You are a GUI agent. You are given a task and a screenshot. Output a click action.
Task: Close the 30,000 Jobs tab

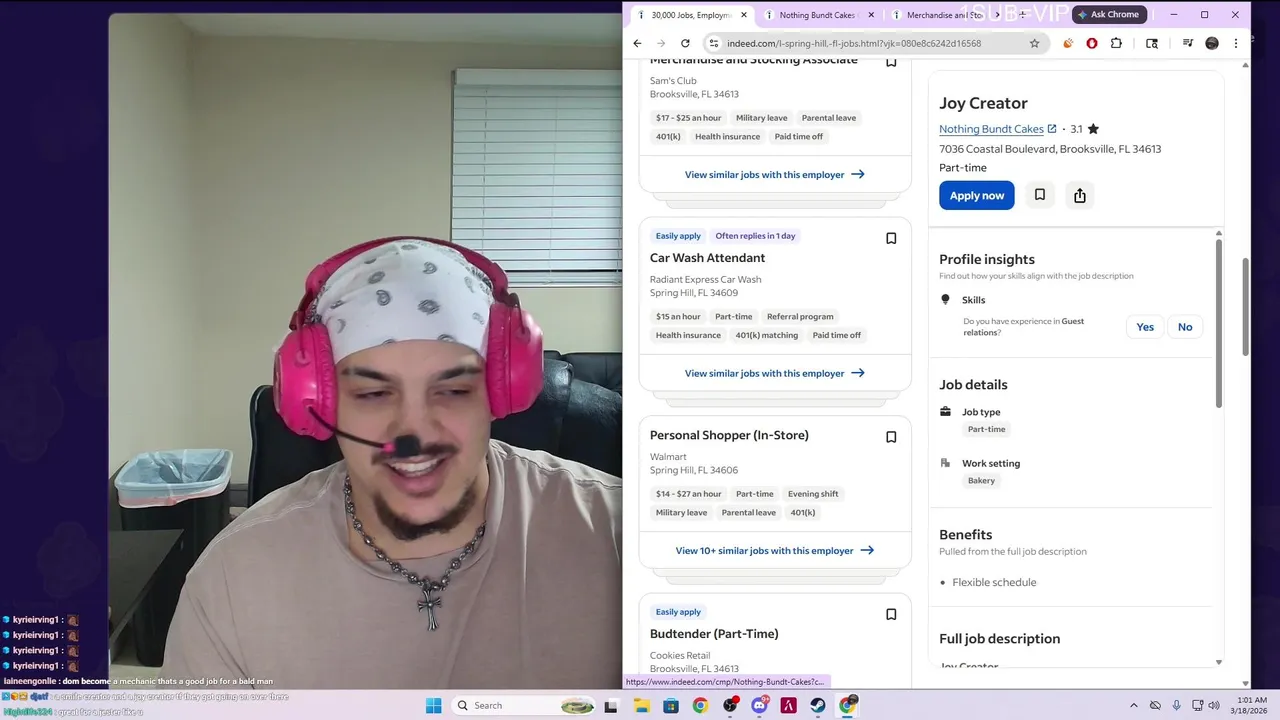[744, 15]
